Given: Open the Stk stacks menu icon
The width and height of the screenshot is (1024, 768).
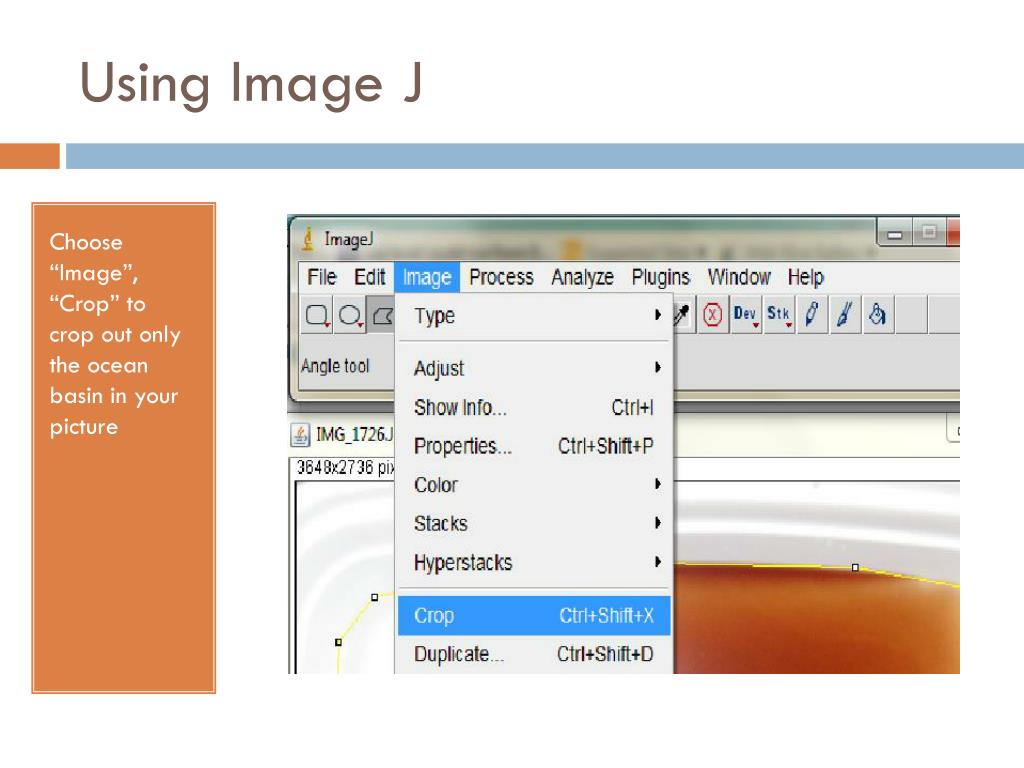Looking at the screenshot, I should (778, 315).
